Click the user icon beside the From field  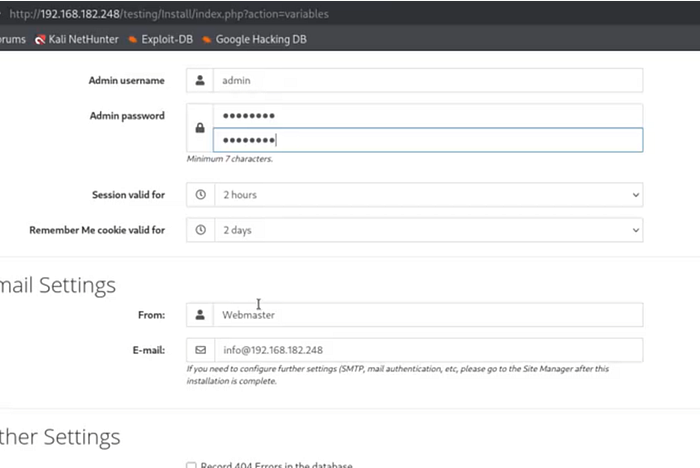[x=200, y=315]
